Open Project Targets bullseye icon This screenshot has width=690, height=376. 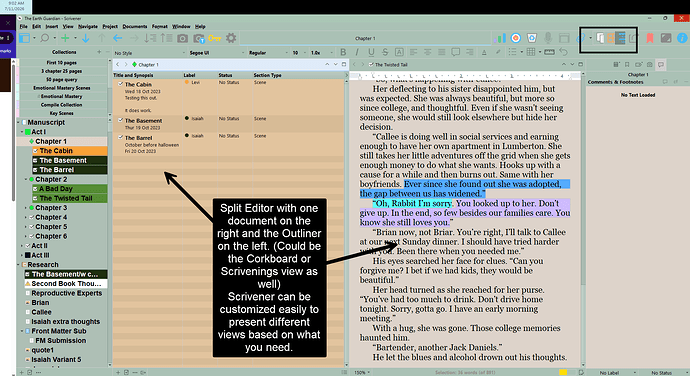click(516, 38)
